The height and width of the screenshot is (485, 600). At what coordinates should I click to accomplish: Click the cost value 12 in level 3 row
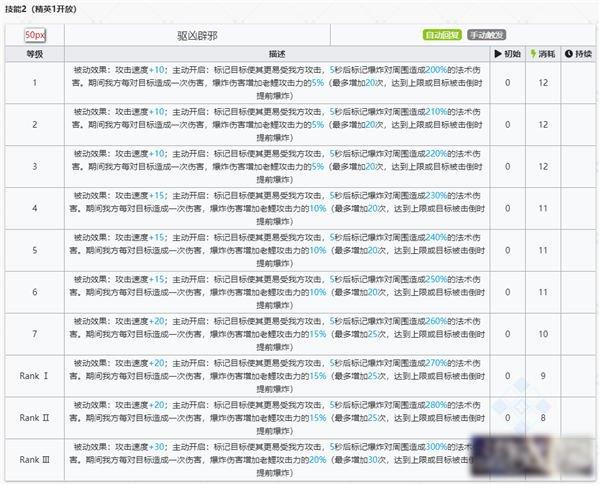(x=543, y=167)
